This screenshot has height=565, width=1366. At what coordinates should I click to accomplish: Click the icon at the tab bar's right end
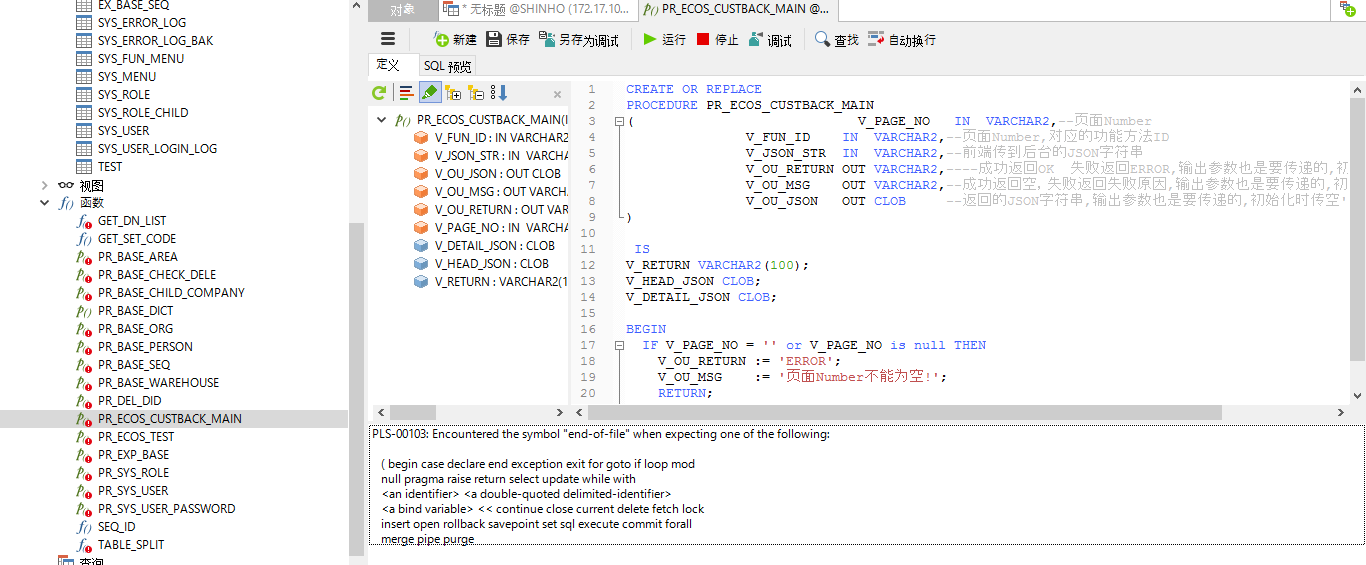1348,9
